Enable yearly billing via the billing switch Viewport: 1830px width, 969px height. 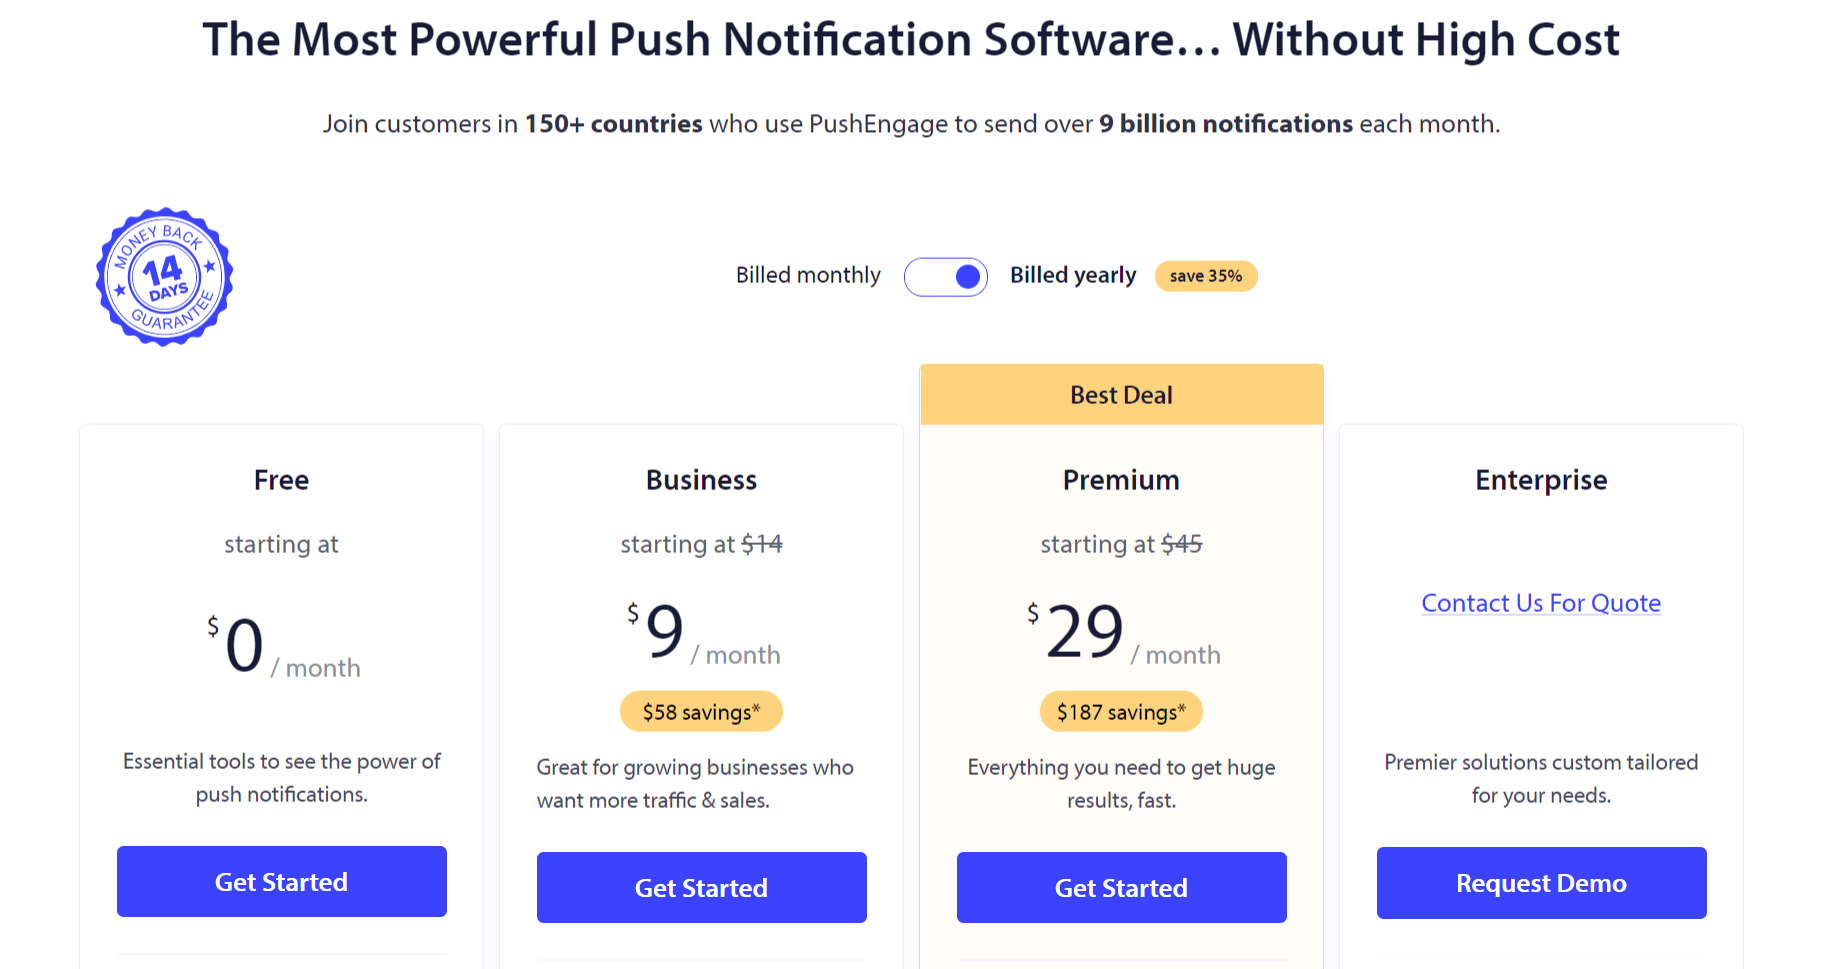click(x=946, y=276)
